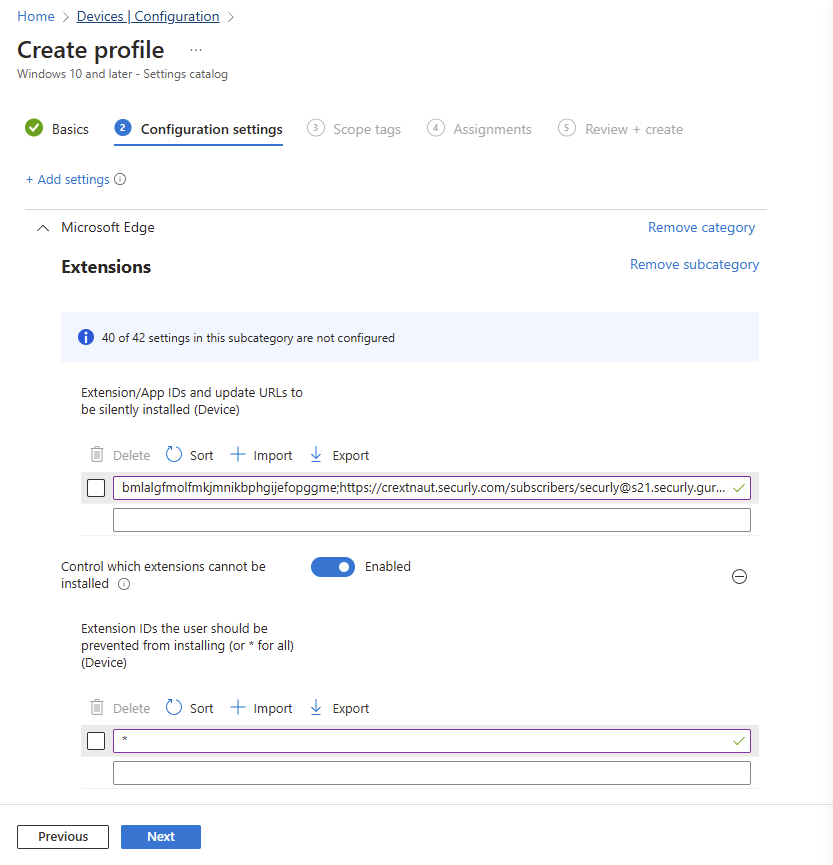
Task: Click the Devices | Configuration breadcrumb link
Action: coord(148,17)
